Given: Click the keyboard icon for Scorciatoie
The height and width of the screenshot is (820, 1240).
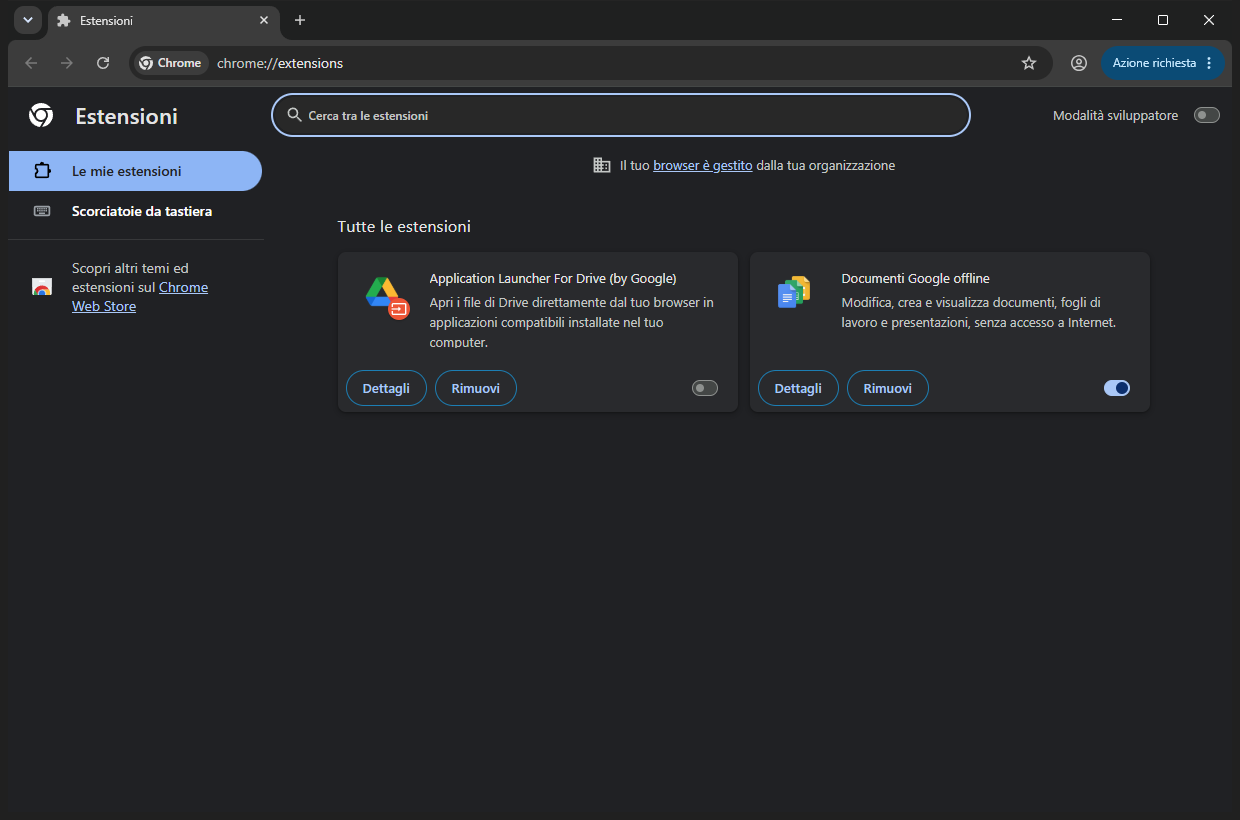Looking at the screenshot, I should coord(42,211).
